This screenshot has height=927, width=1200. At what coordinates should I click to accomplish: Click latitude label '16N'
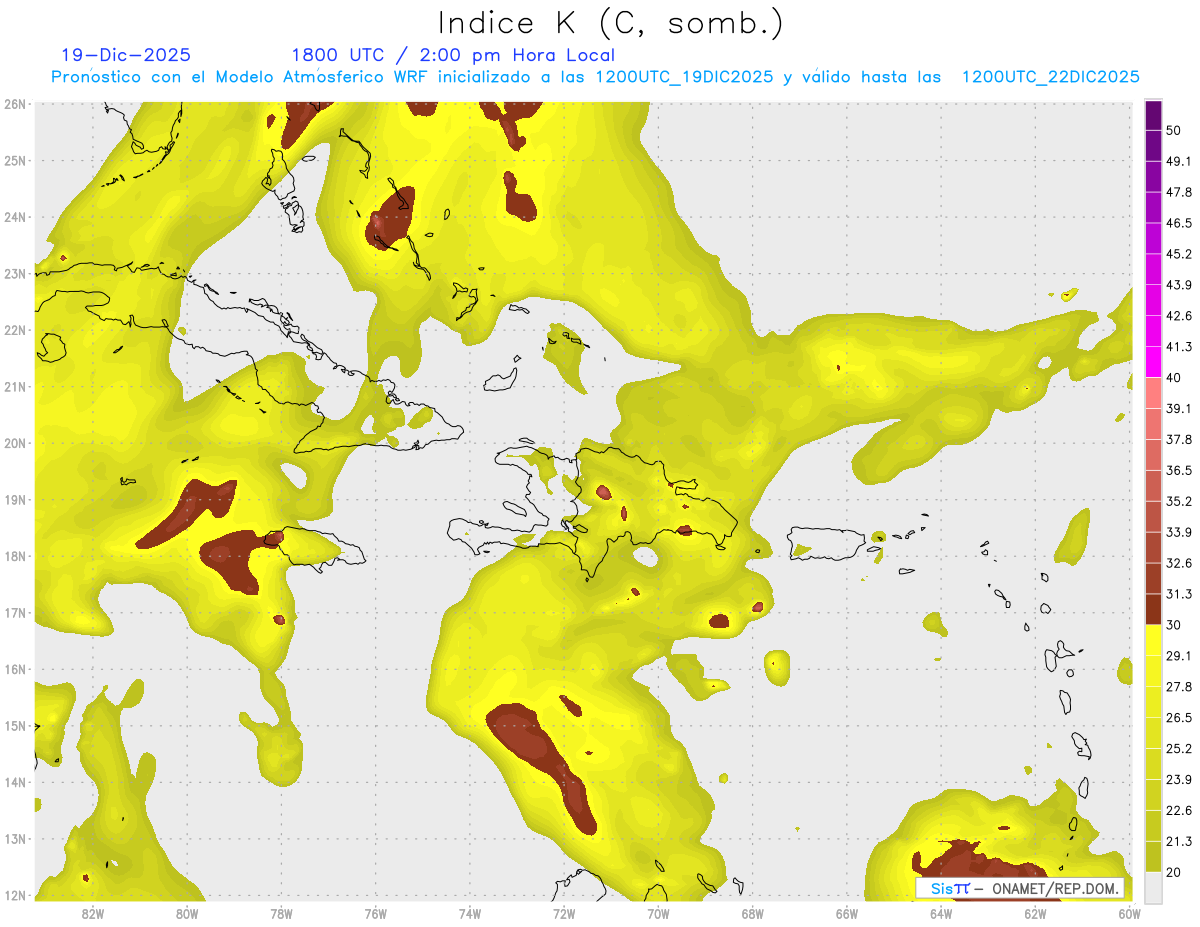[x=14, y=669]
